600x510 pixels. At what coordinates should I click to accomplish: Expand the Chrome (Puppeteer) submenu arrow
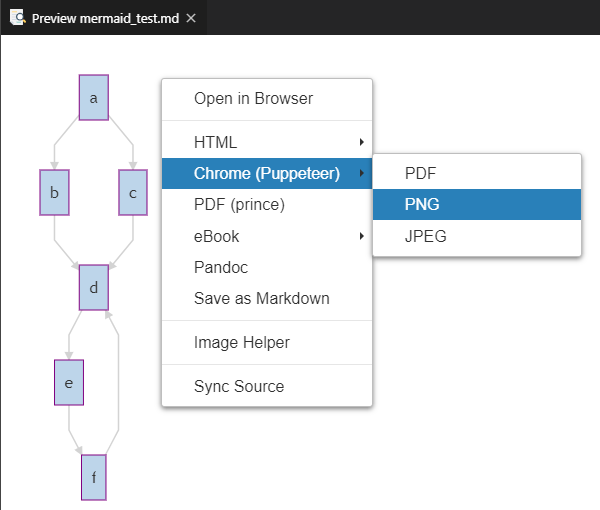[361, 174]
